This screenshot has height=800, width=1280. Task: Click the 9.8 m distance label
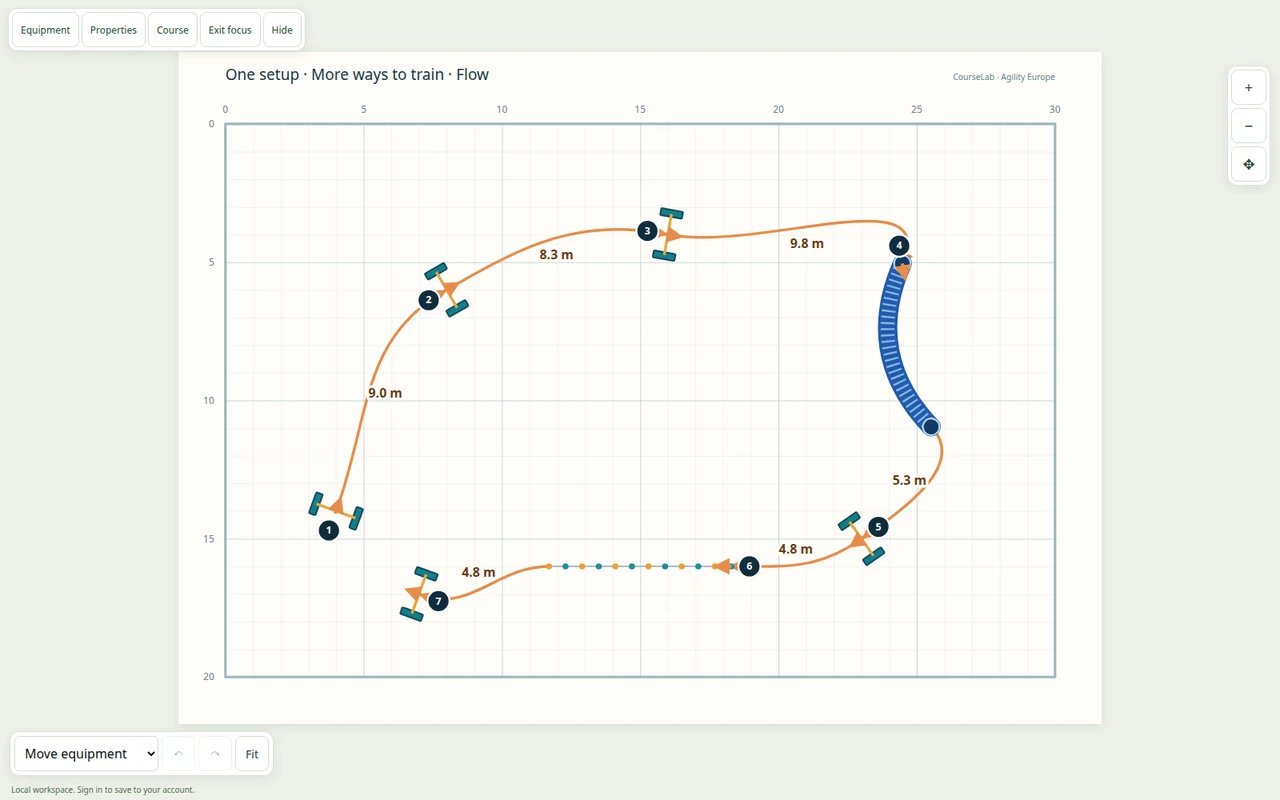coord(807,243)
